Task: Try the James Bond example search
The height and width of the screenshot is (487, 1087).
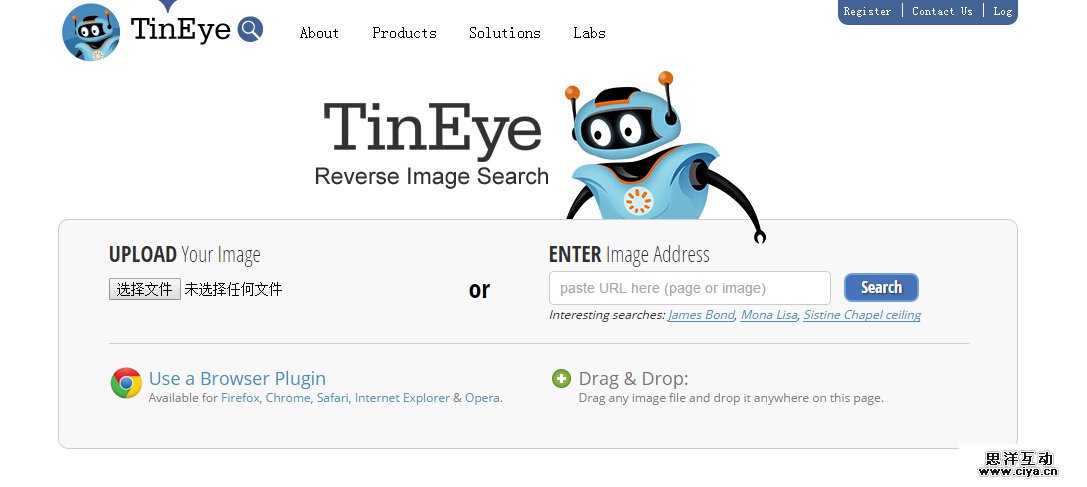Action: coord(701,315)
